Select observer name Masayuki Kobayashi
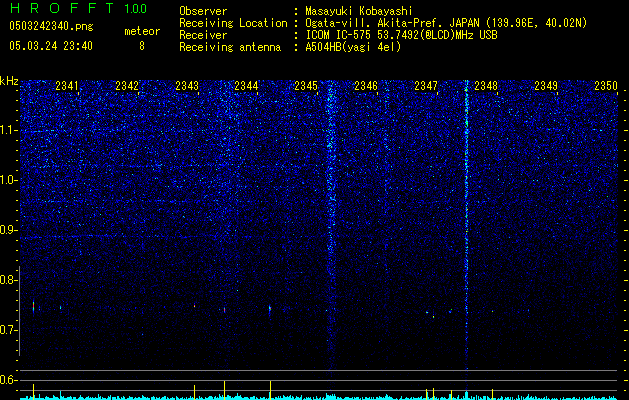The height and width of the screenshot is (400, 629). tap(359, 11)
